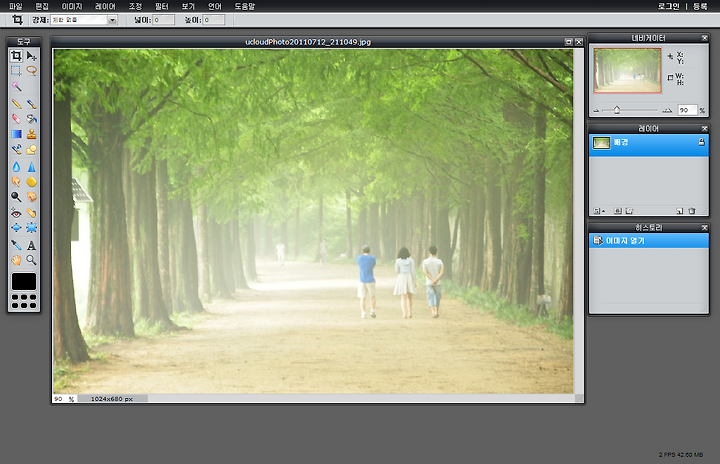Select the Crop tool in the toolbox
The height and width of the screenshot is (464, 720).
coord(16,56)
